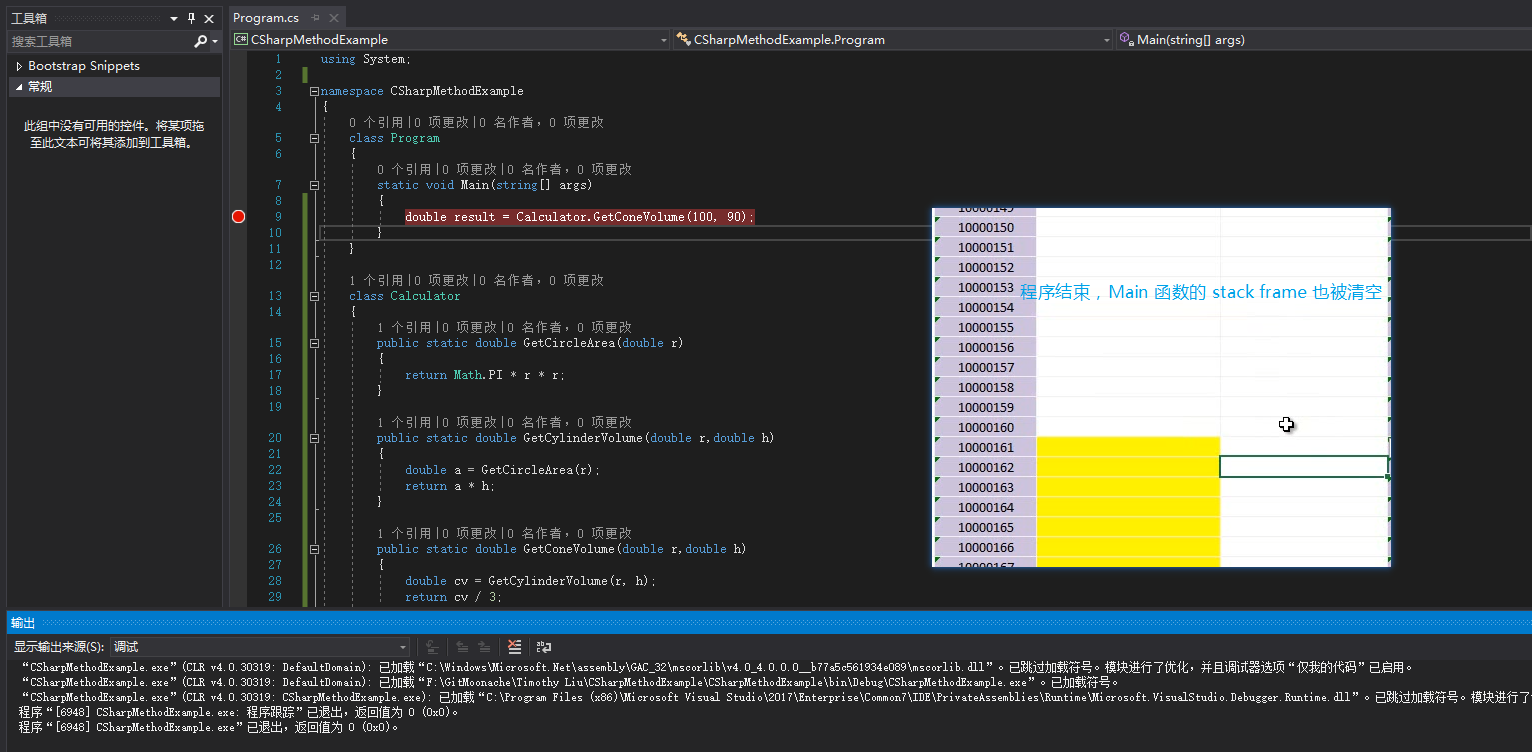Select spreadsheet row header 10000155
1532x752 pixels.
coord(985,327)
